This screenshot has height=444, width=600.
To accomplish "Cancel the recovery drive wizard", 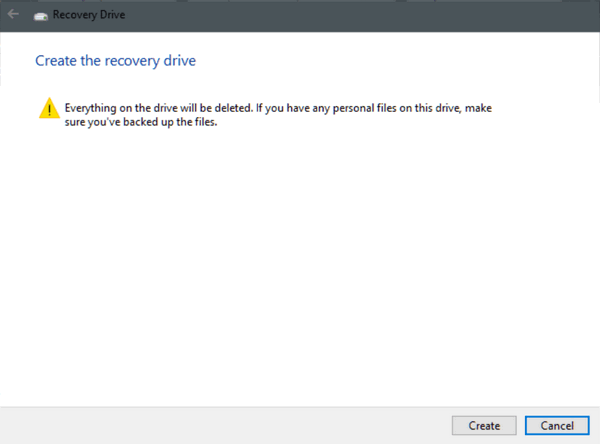I will coord(557,426).
